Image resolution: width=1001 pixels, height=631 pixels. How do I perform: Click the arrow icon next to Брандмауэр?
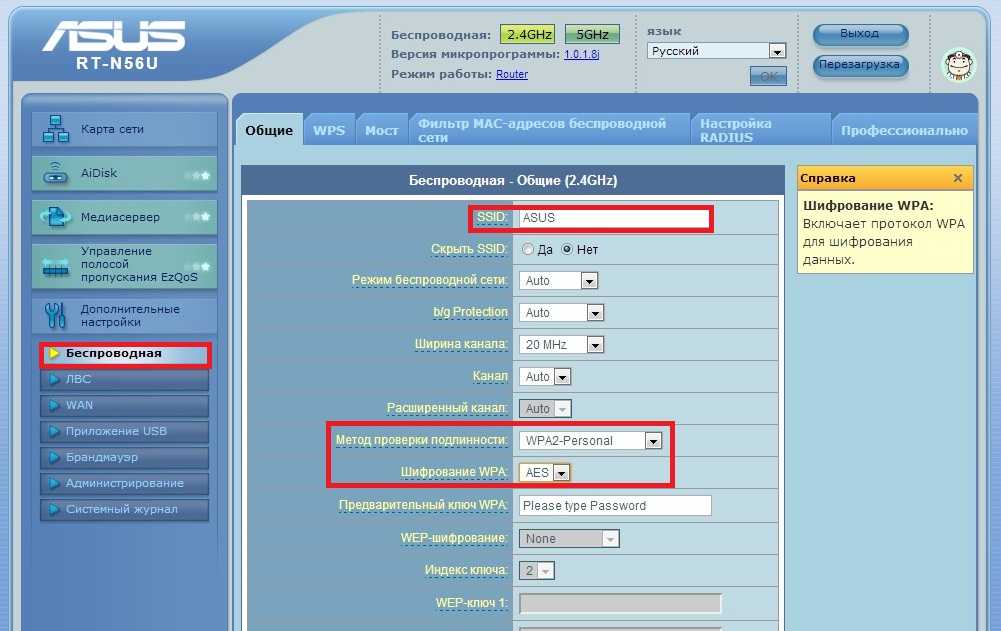54,457
